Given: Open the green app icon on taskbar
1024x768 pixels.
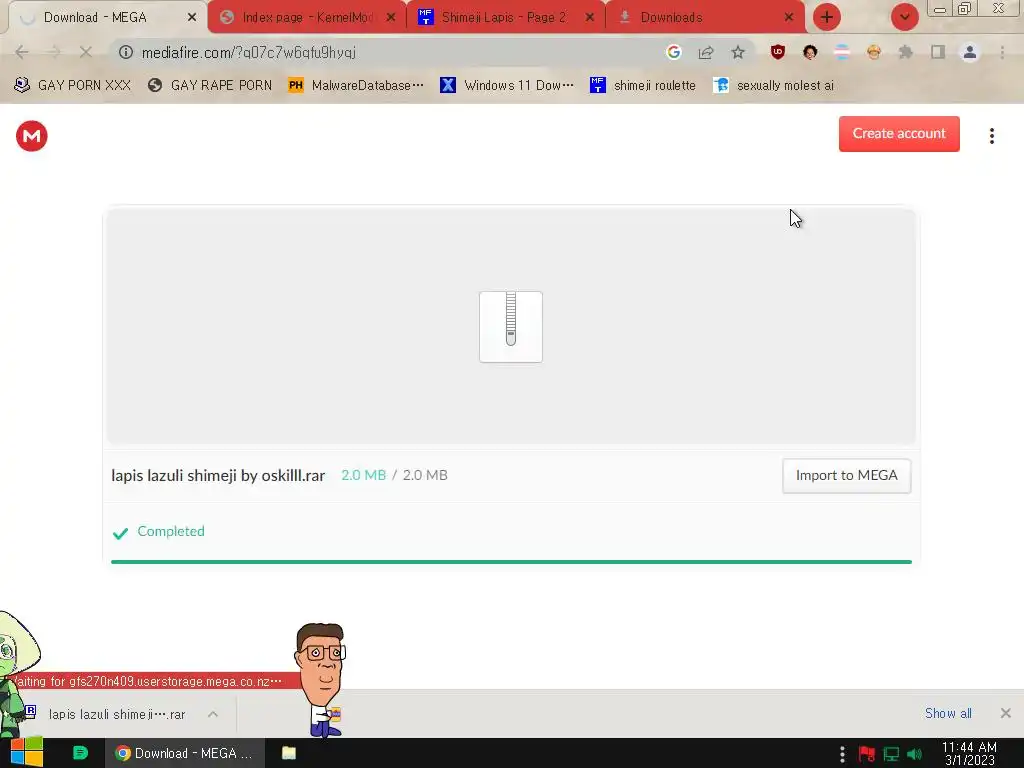Looking at the screenshot, I should (80, 753).
